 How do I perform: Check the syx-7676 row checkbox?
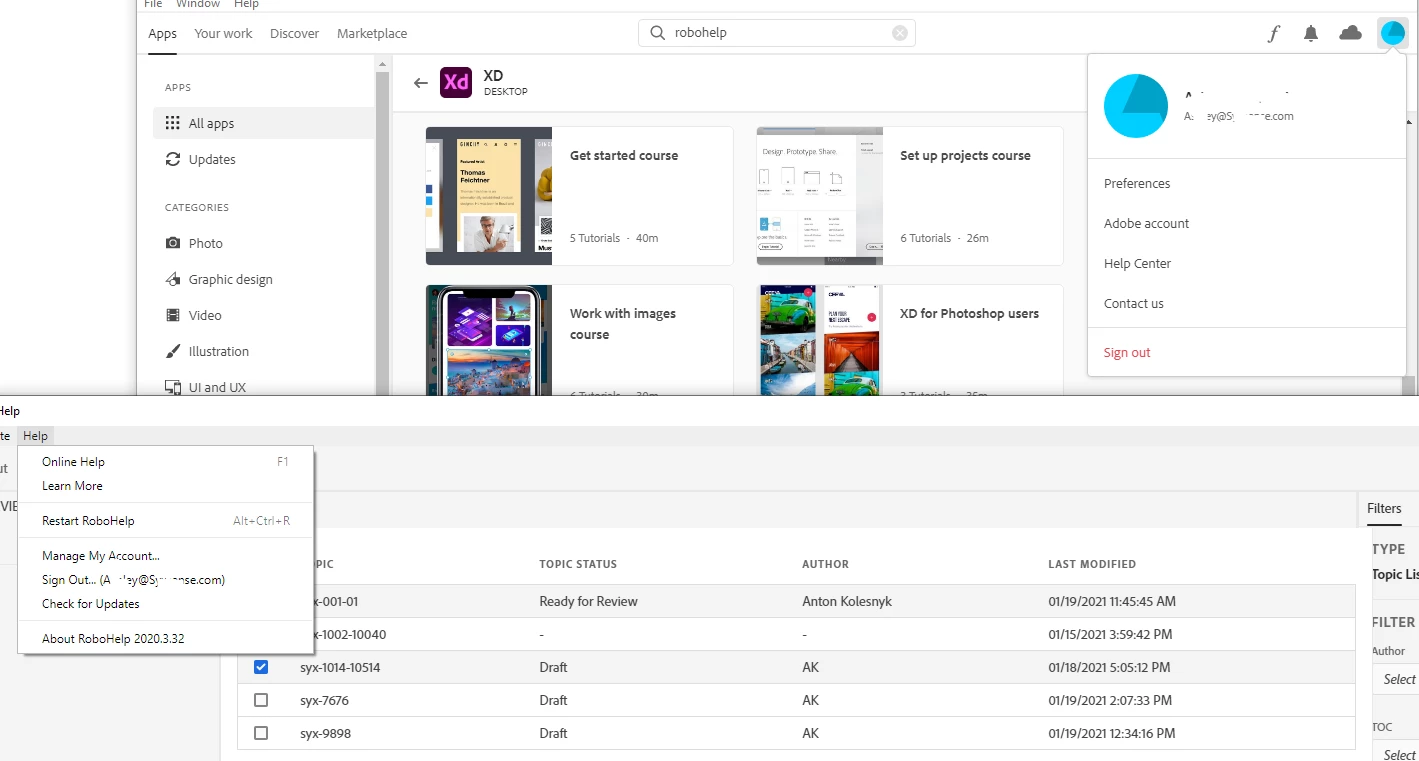coord(261,700)
